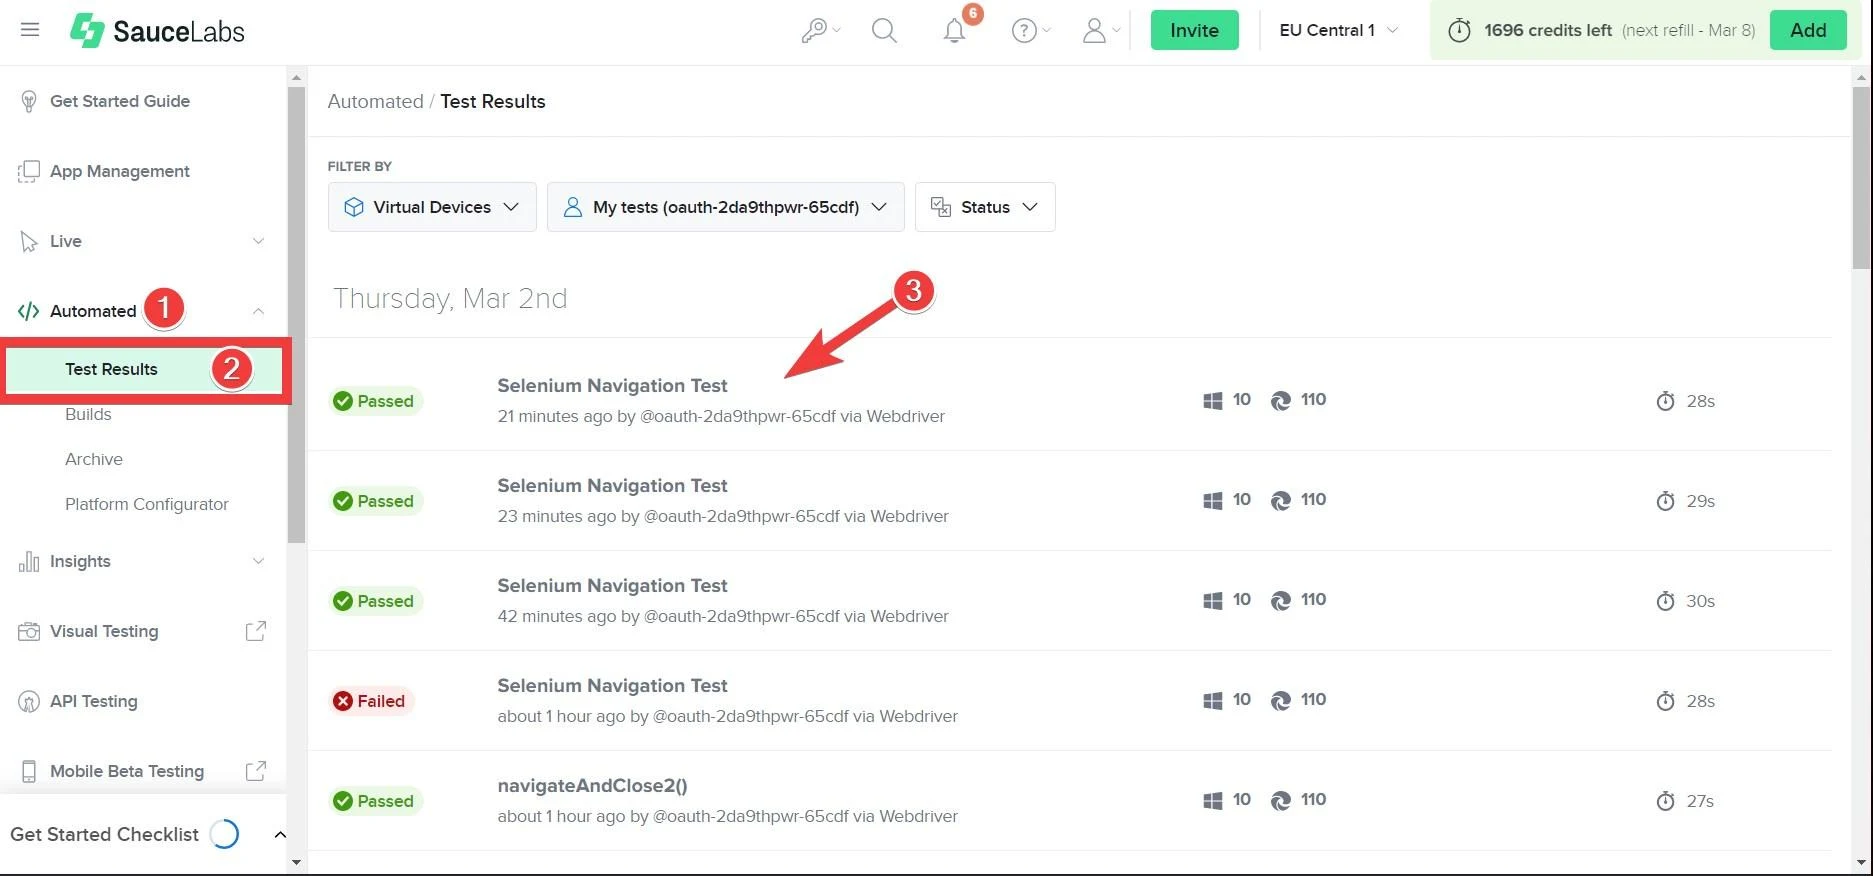1873x876 pixels.
Task: Open Selenium Navigation Test from 21 minutes ago
Action: (x=612, y=385)
